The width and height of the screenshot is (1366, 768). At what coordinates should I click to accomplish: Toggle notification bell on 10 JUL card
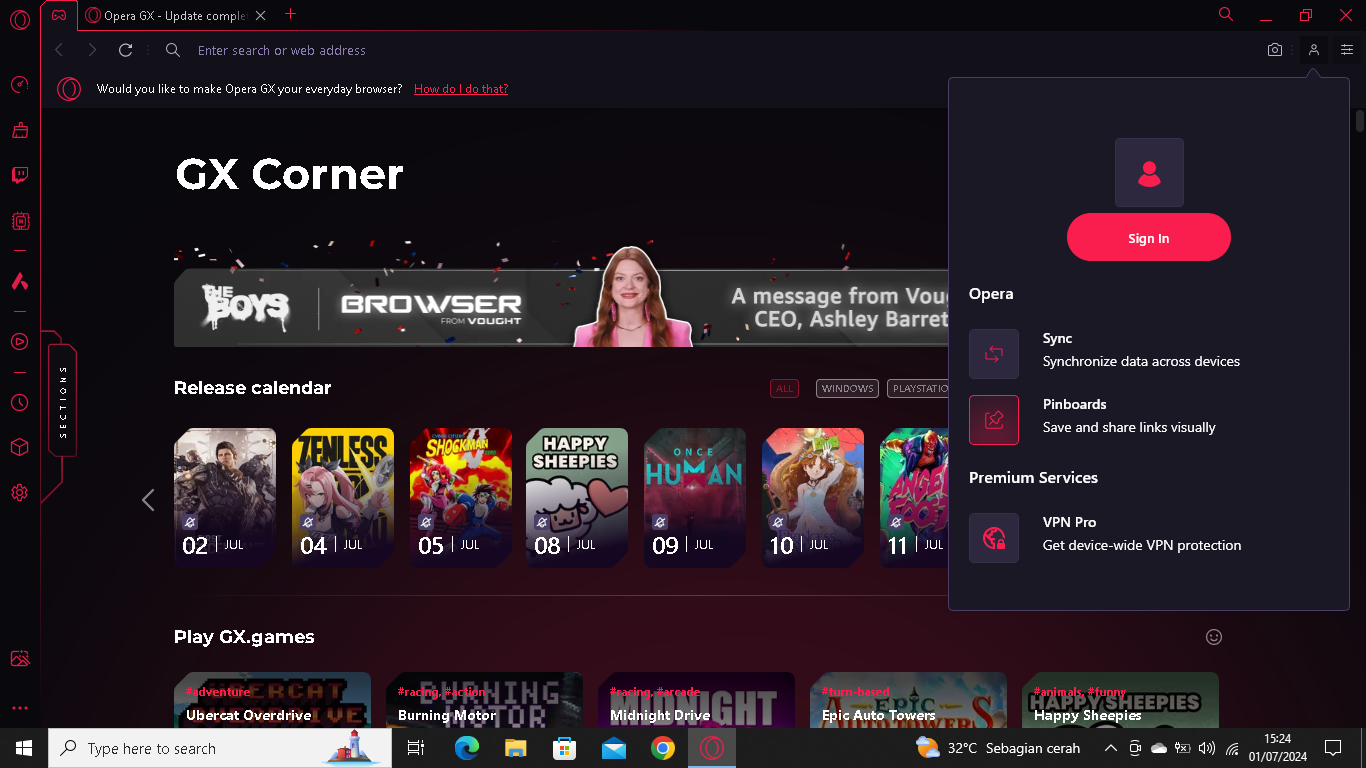[x=778, y=522]
